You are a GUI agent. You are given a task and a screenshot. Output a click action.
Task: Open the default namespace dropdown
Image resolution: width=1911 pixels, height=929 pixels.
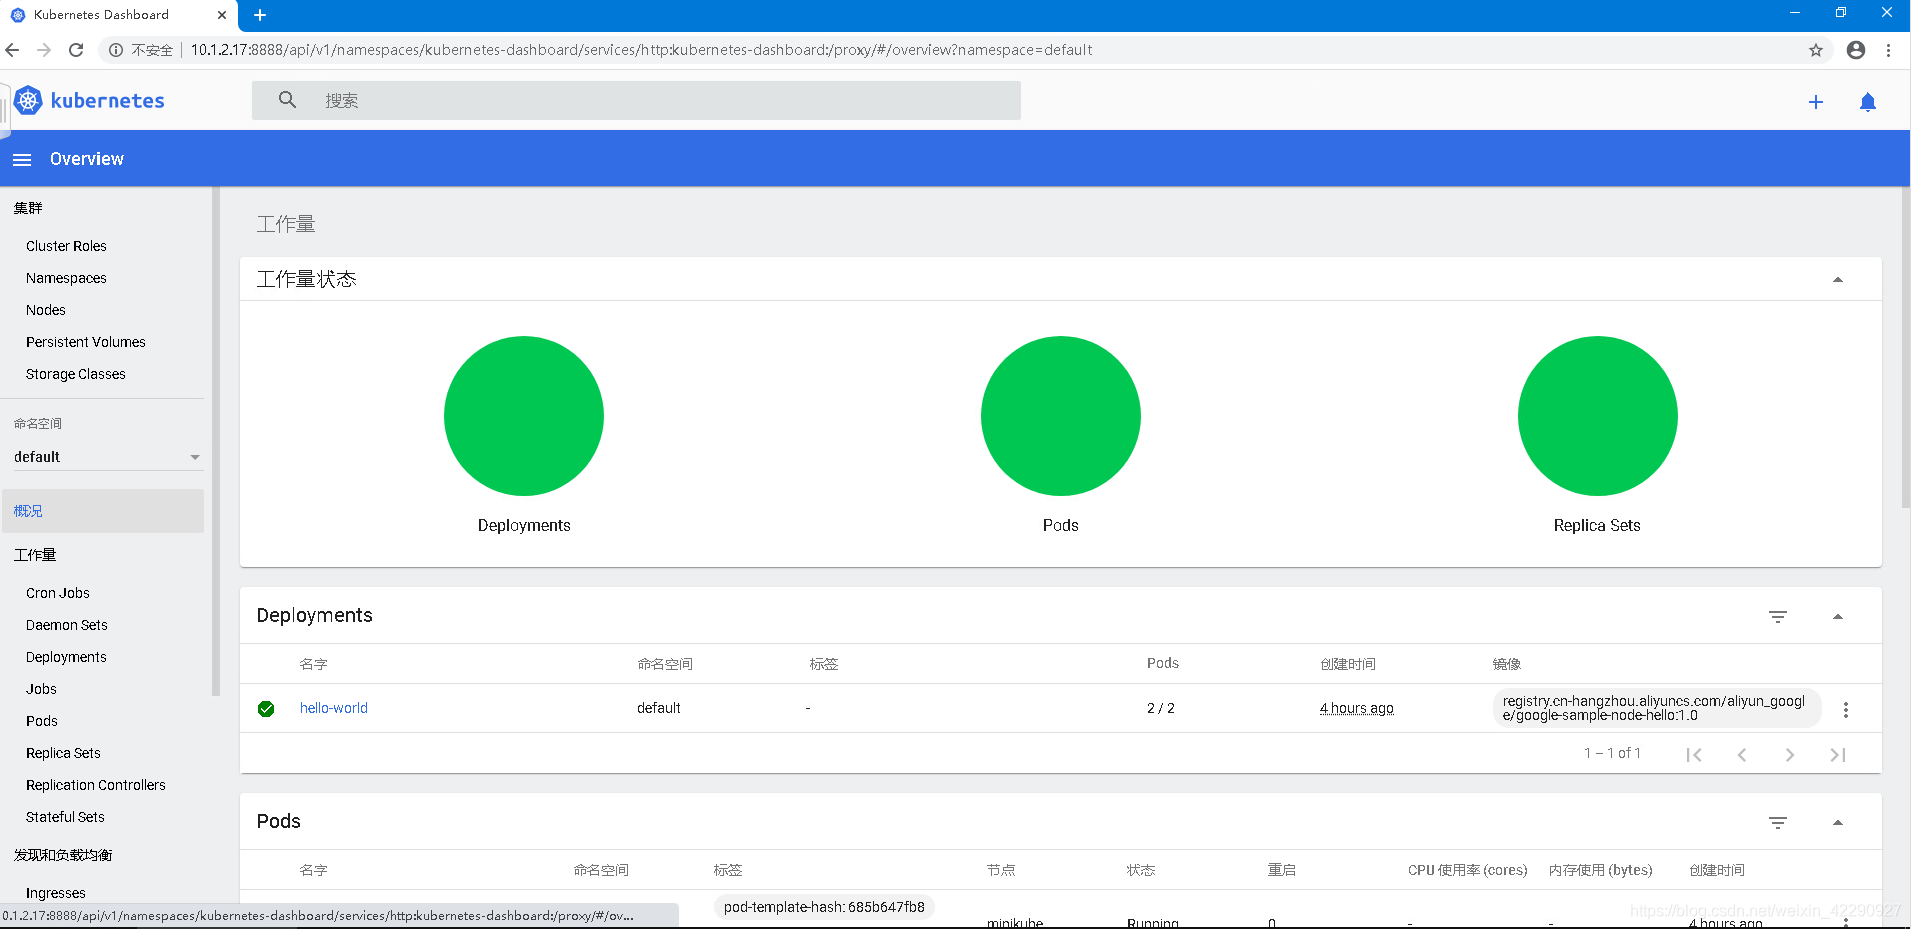[x=108, y=457]
